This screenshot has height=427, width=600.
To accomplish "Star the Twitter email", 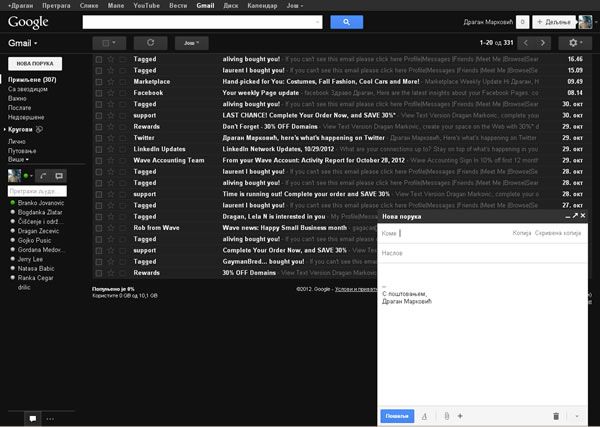I will point(111,138).
